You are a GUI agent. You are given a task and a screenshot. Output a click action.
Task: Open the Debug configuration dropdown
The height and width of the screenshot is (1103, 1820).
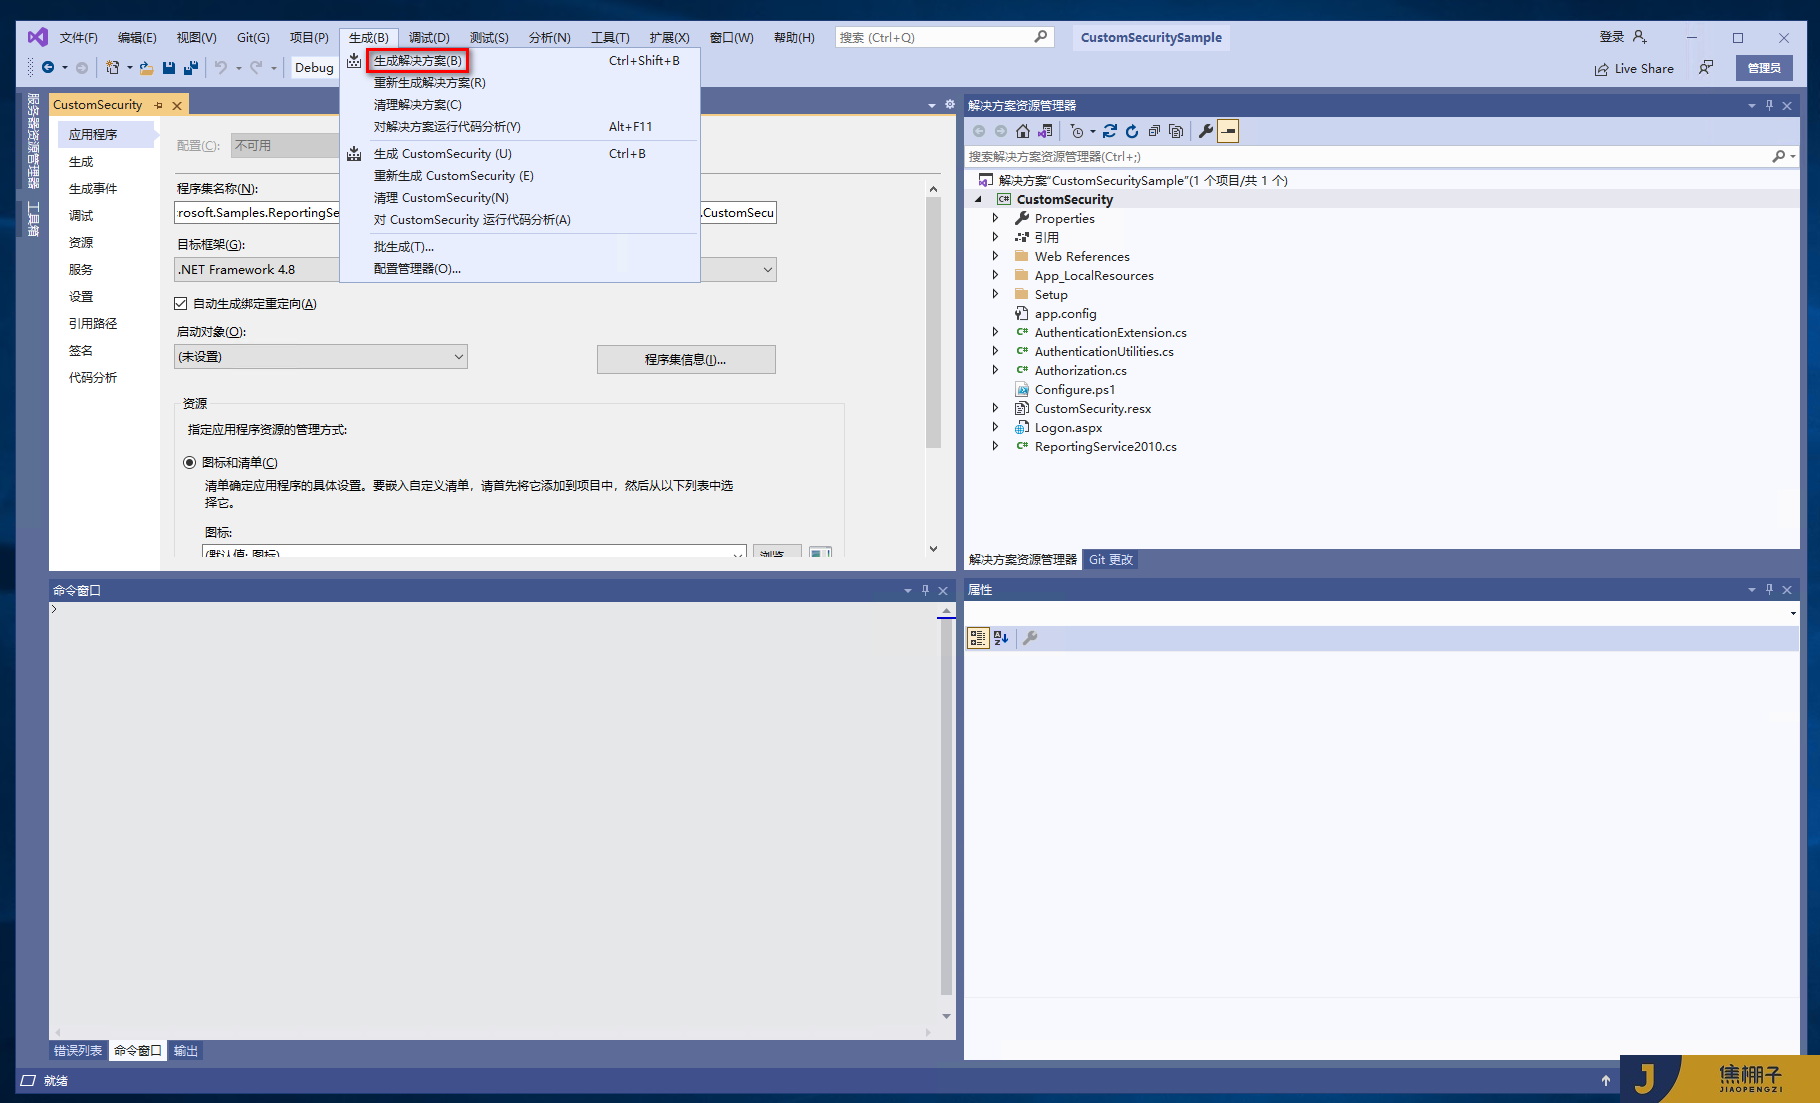click(x=315, y=68)
